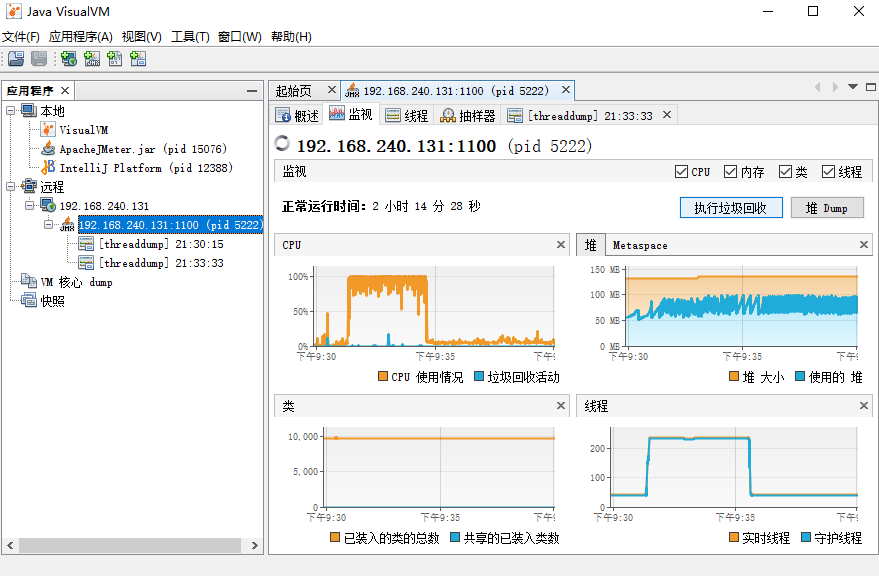Create a JMX connection from the toolbar icon

point(91,58)
